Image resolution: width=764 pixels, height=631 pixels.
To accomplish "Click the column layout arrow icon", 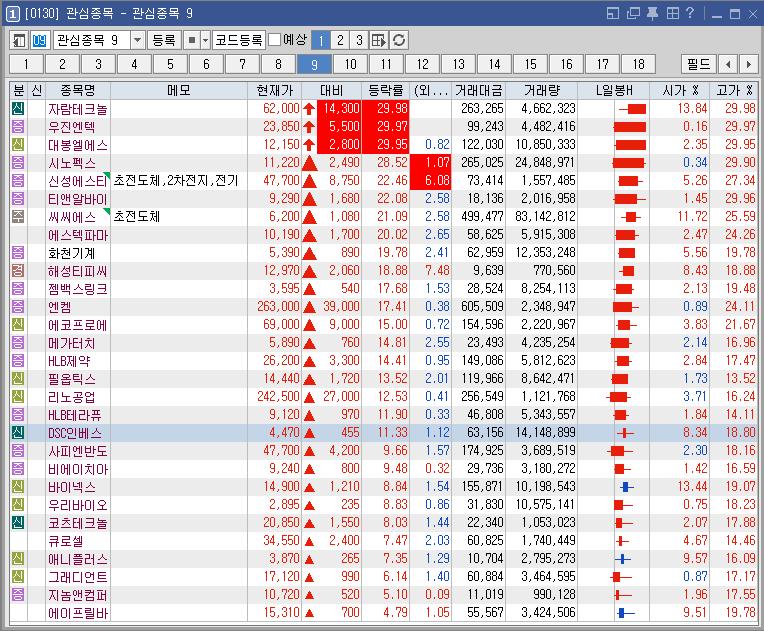I will pyautogui.click(x=379, y=40).
